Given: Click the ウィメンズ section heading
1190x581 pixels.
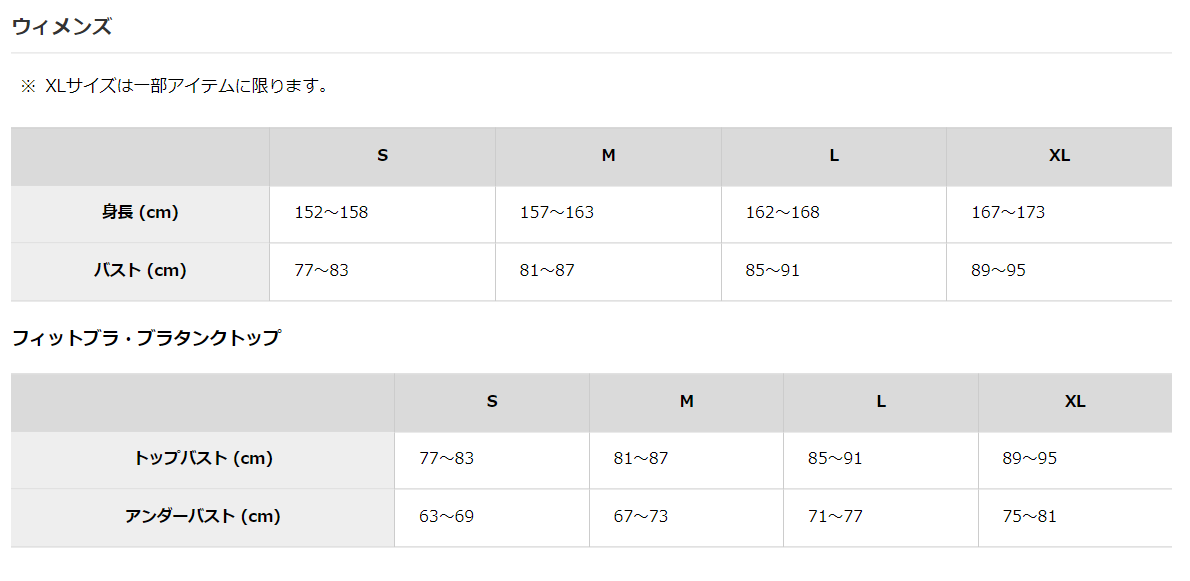Looking at the screenshot, I should 61,27.
